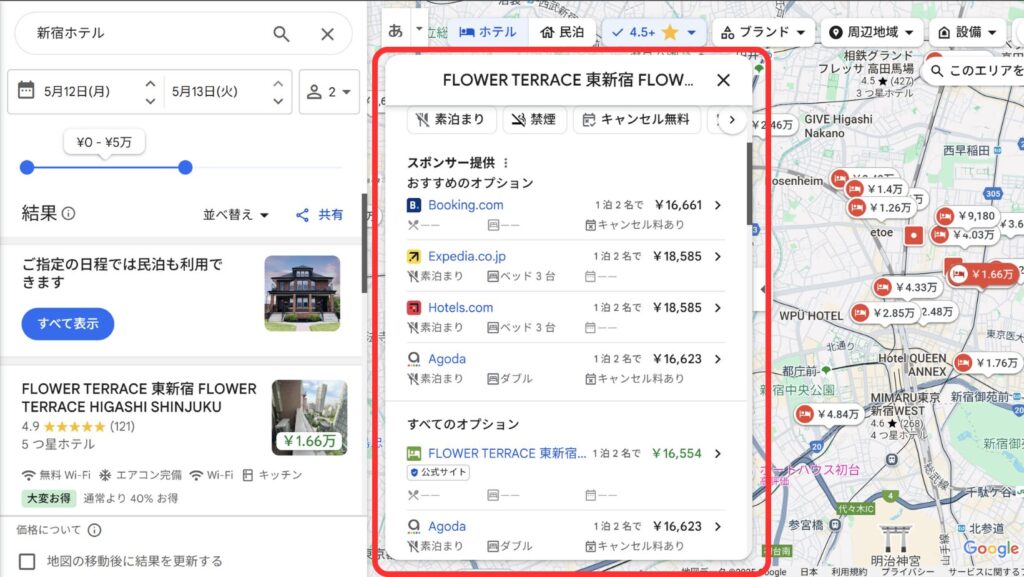The image size is (1024, 577).
Task: Open the house thumbnail for 民泊 options
Action: [302, 293]
